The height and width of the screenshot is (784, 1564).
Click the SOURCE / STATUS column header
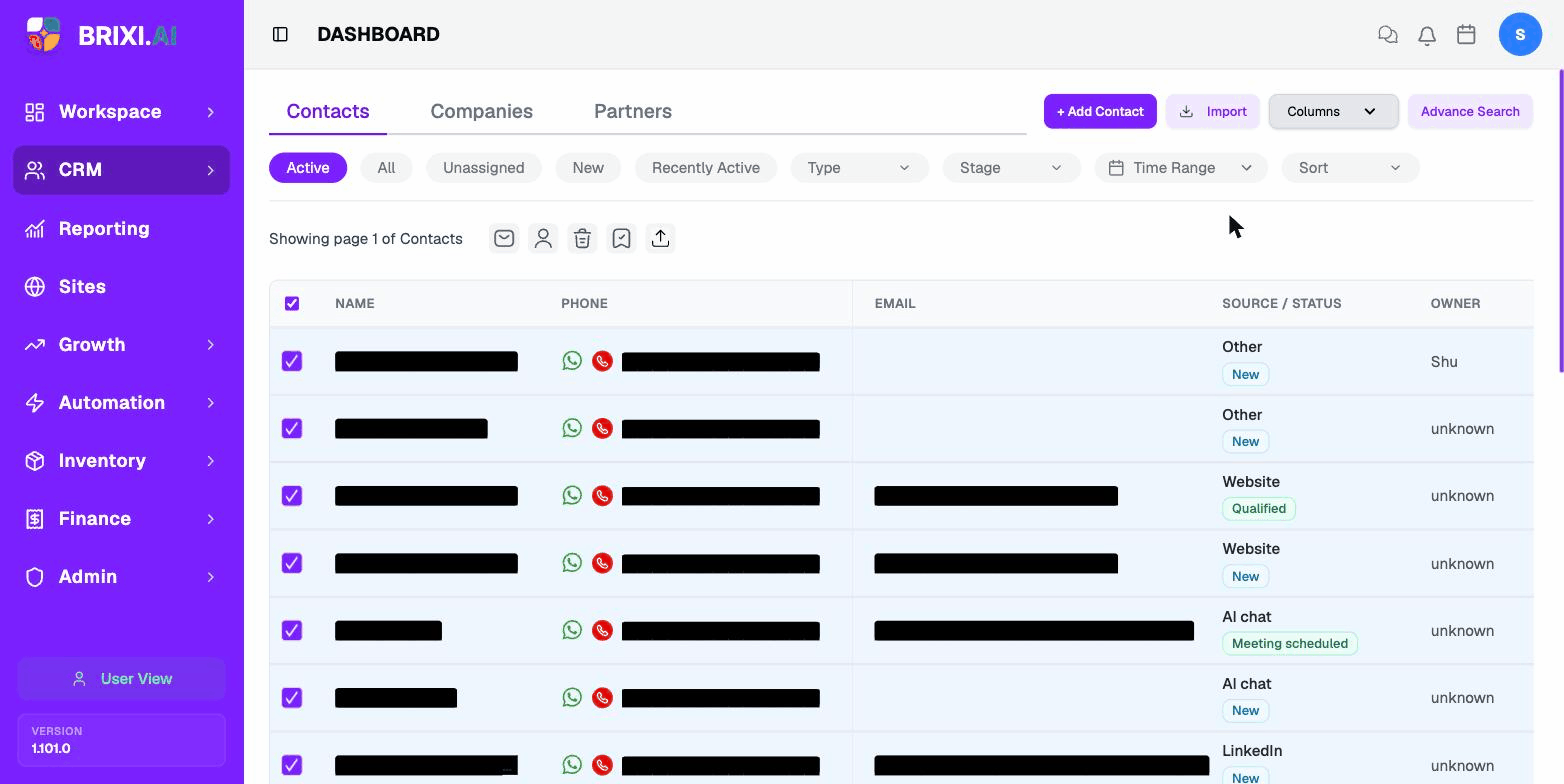point(1282,303)
